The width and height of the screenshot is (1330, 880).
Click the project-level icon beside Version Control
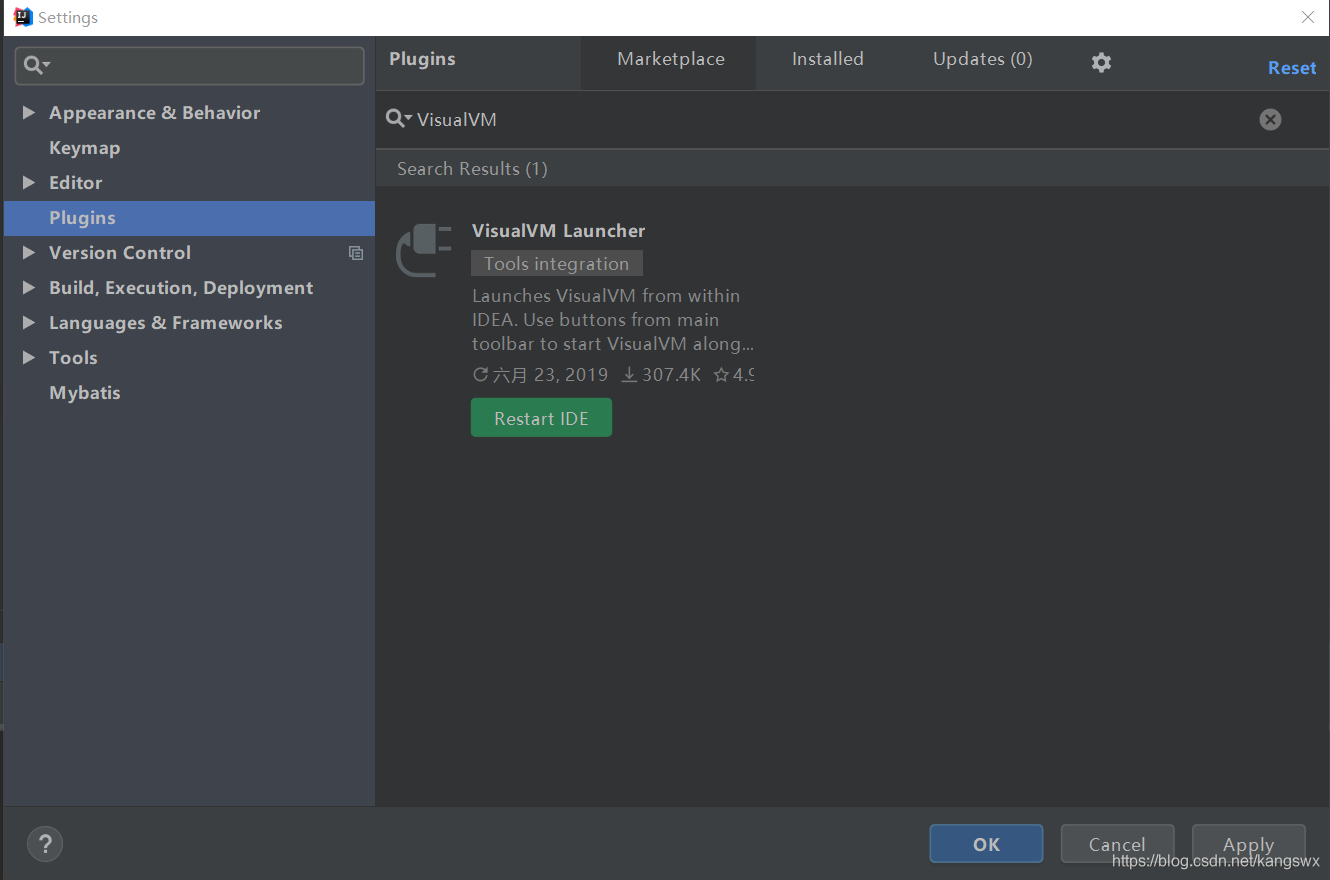click(x=355, y=253)
